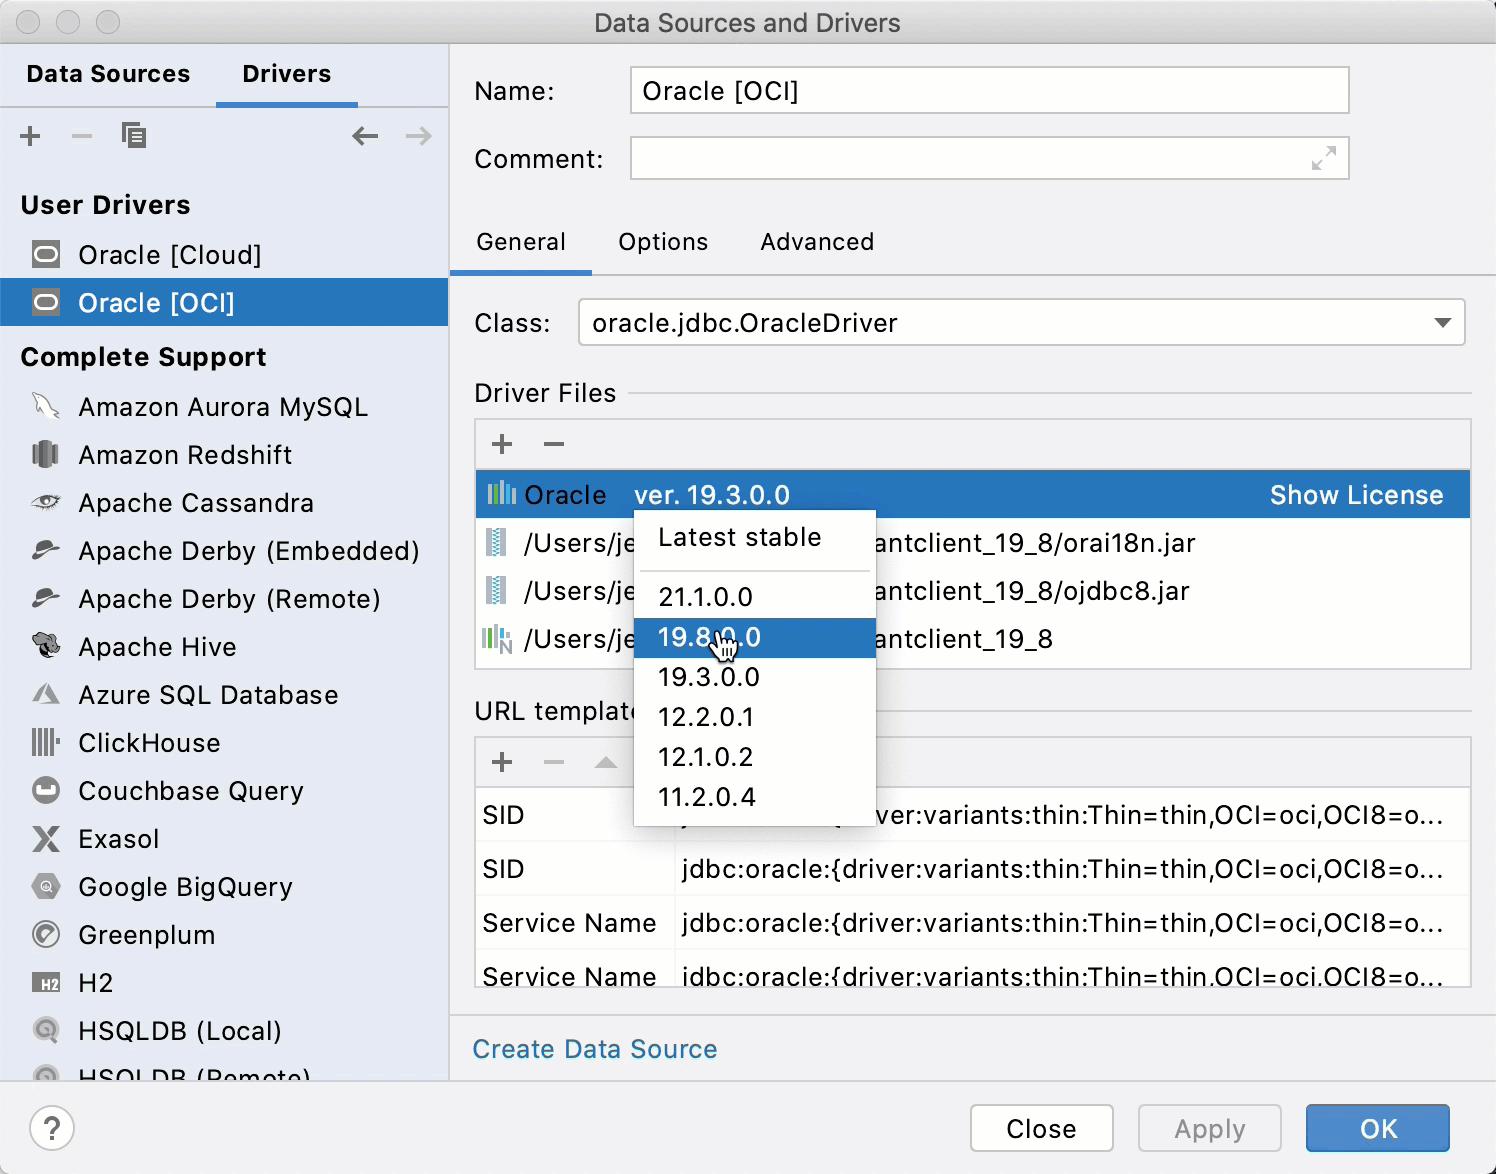Switch to the Options tab
1496x1174 pixels.
click(x=663, y=242)
